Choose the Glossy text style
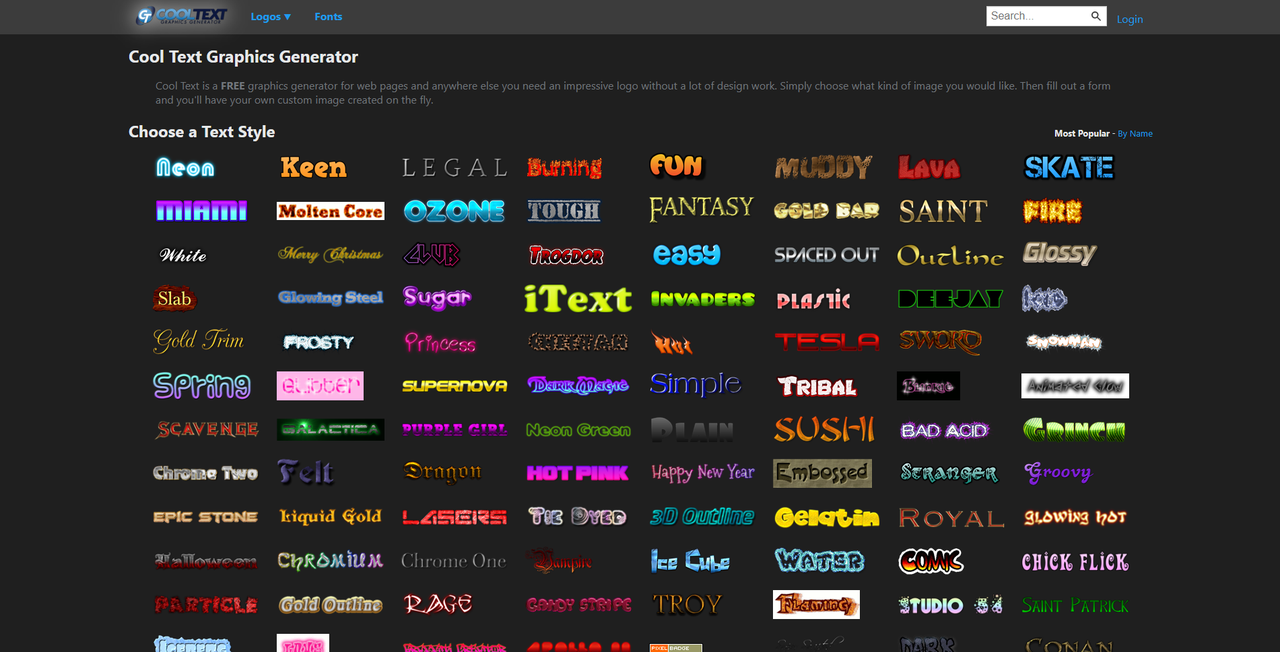The height and width of the screenshot is (652, 1280). (1060, 254)
